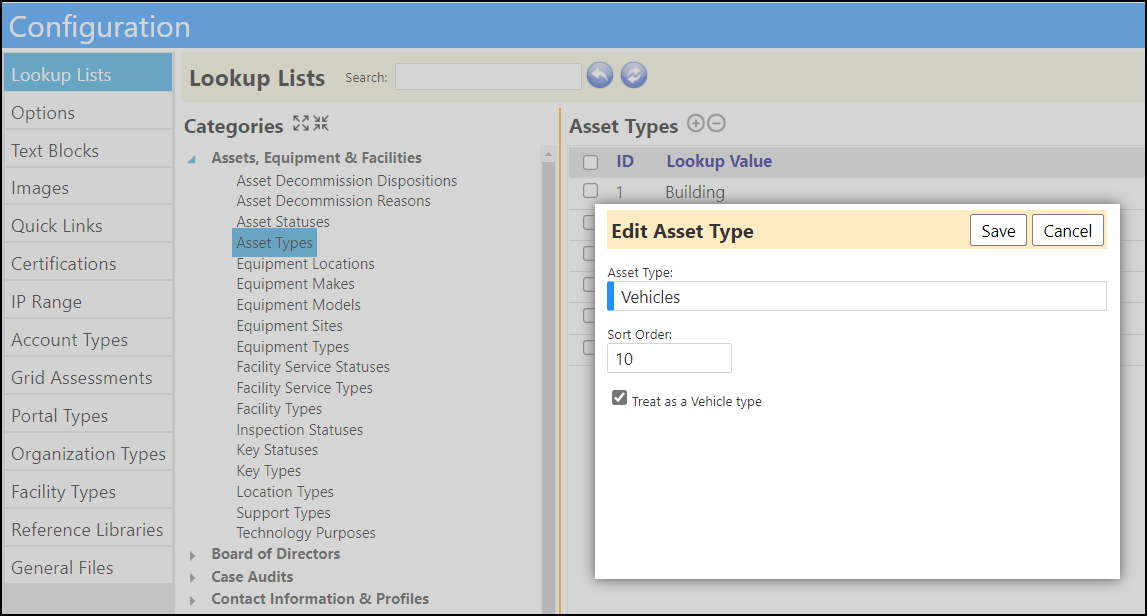Cancel the Edit Asset Type dialog
The image size is (1147, 616).
click(1067, 231)
